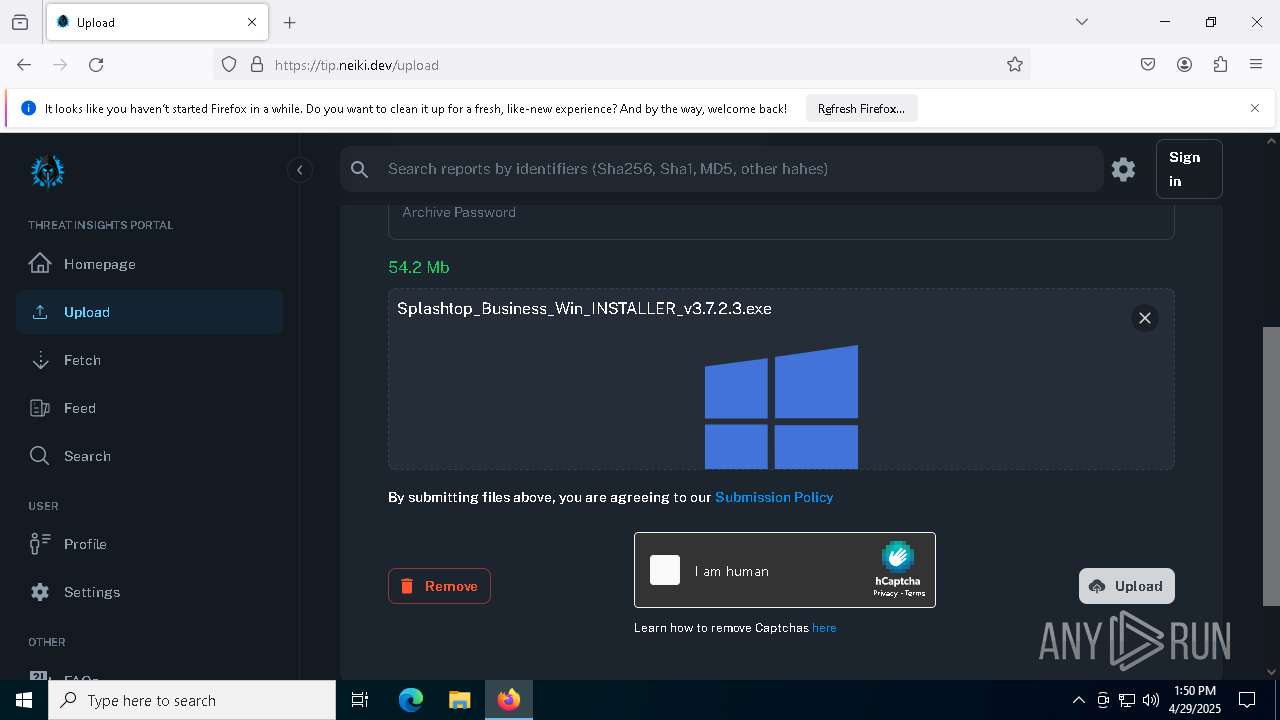Image resolution: width=1280 pixels, height=720 pixels.
Task: Show hidden tray icons chevron
Action: pyautogui.click(x=1078, y=700)
